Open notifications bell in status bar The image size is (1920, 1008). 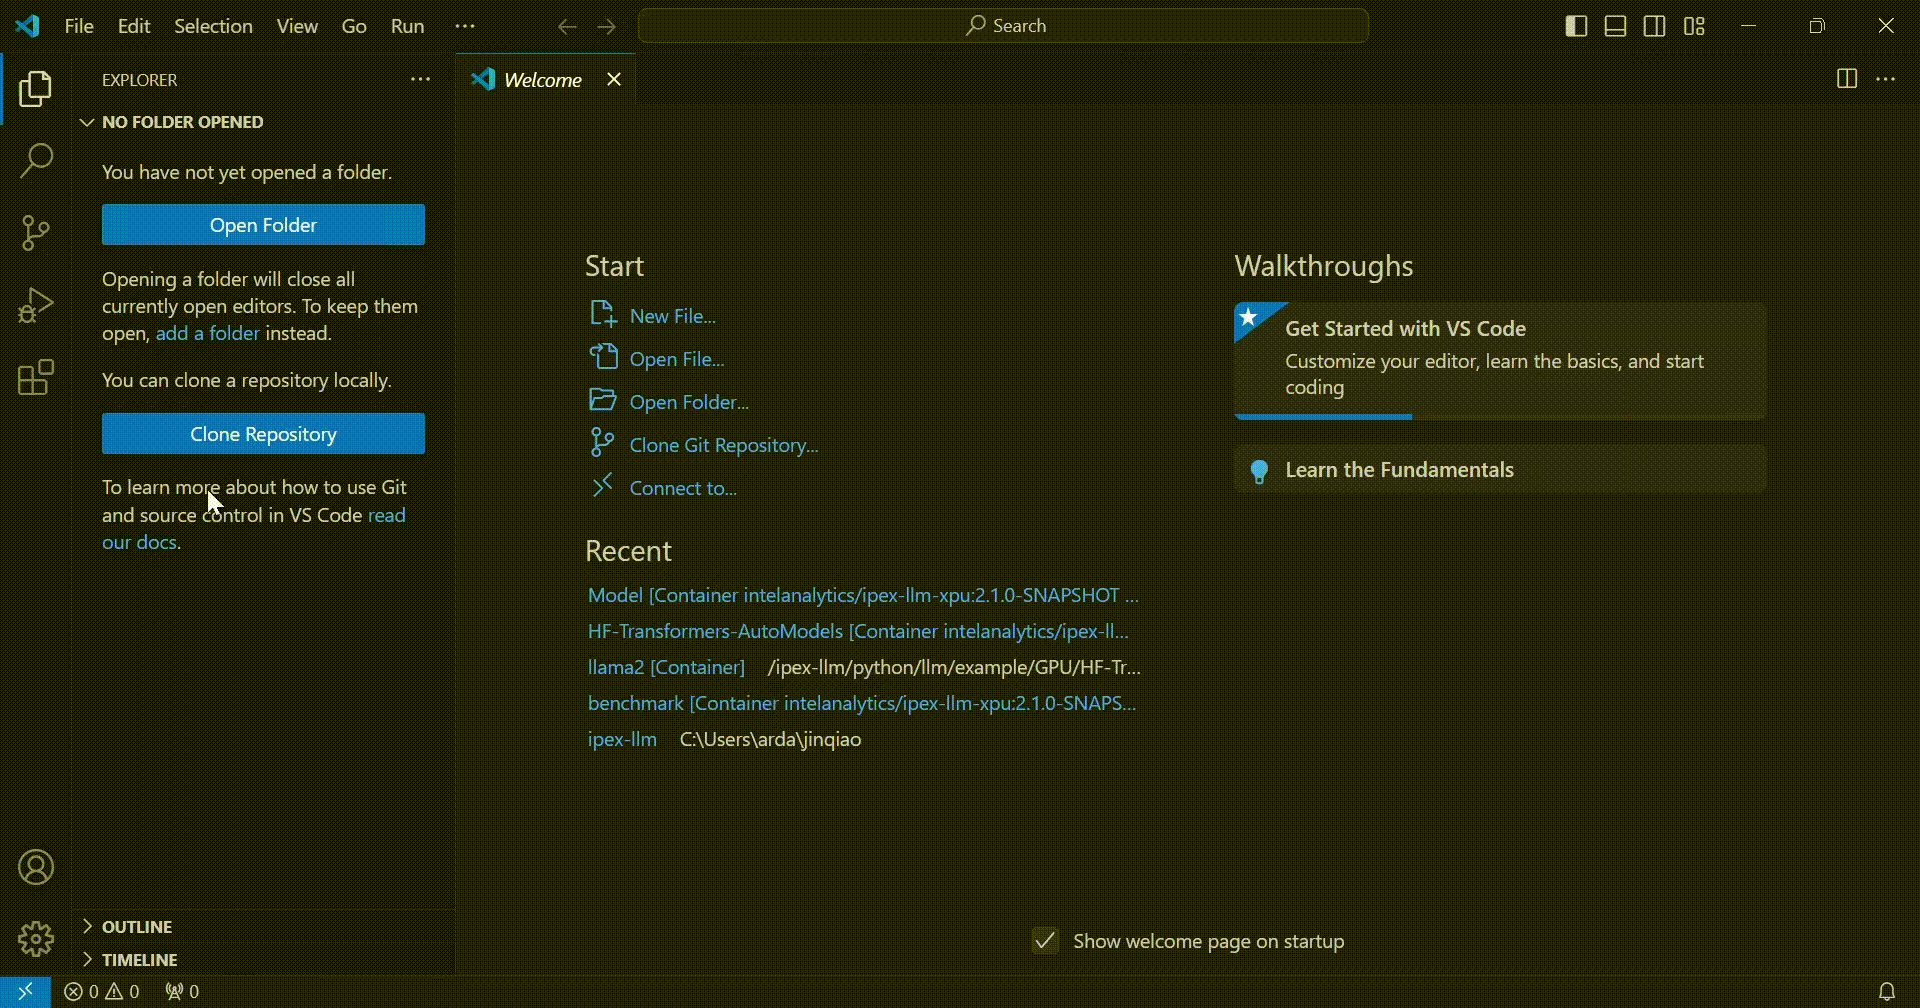click(x=1886, y=991)
